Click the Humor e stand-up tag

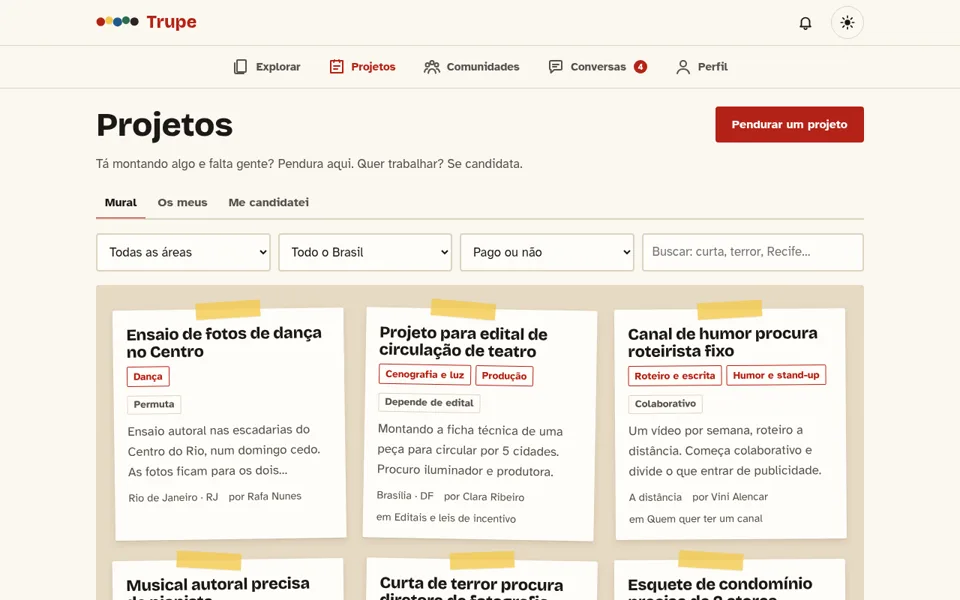click(x=776, y=375)
